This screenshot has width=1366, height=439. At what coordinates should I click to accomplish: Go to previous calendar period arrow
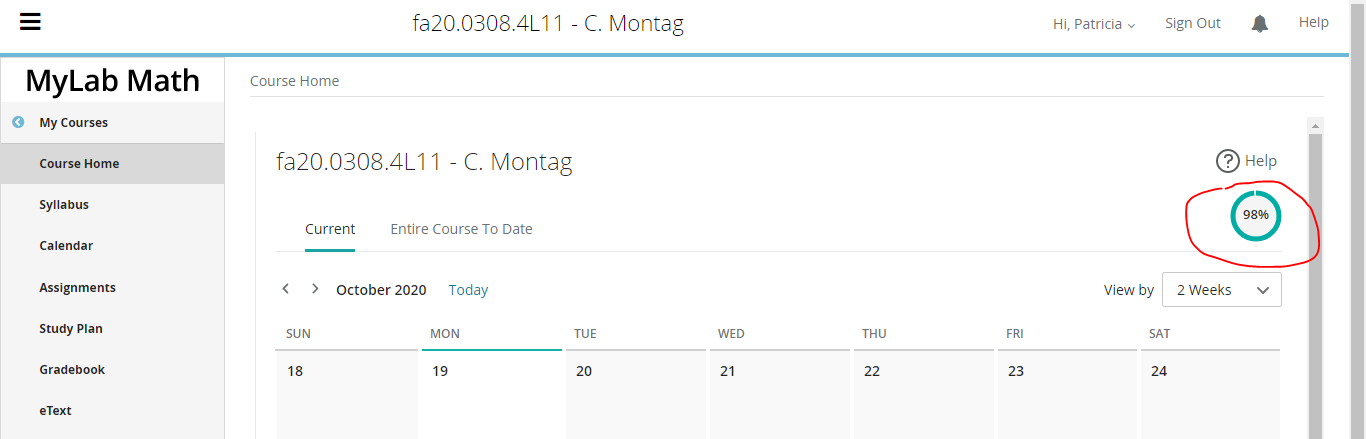286,289
